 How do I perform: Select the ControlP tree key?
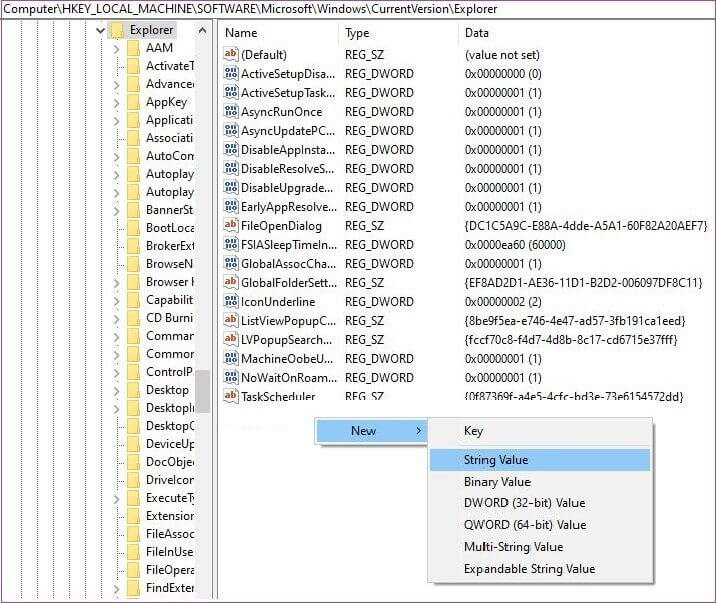[169, 372]
